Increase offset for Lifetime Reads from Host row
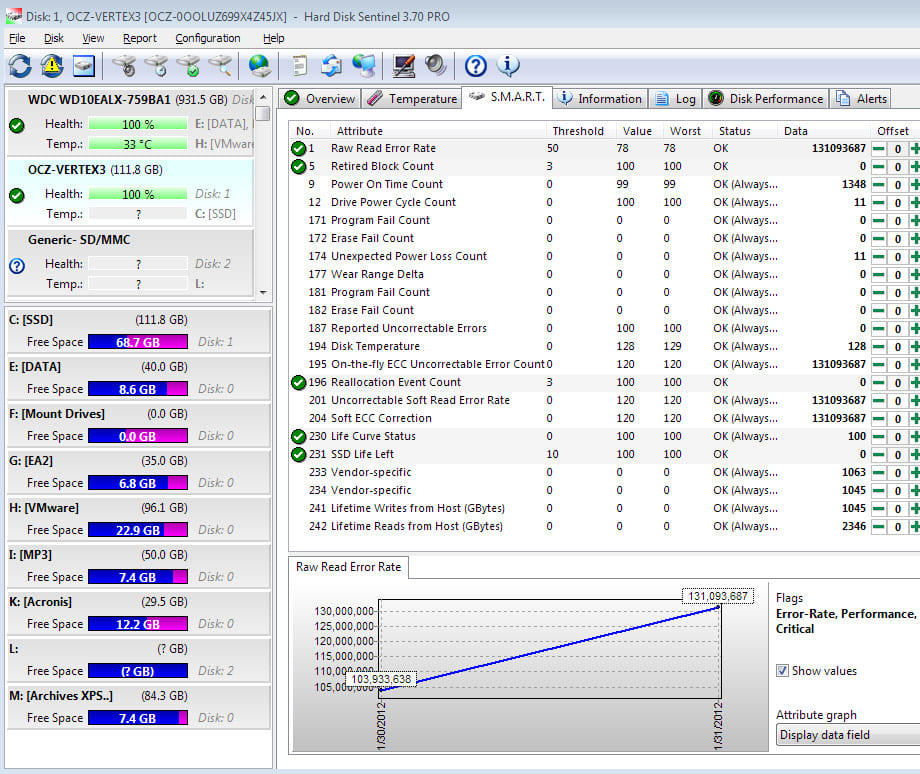920x774 pixels. 915,527
